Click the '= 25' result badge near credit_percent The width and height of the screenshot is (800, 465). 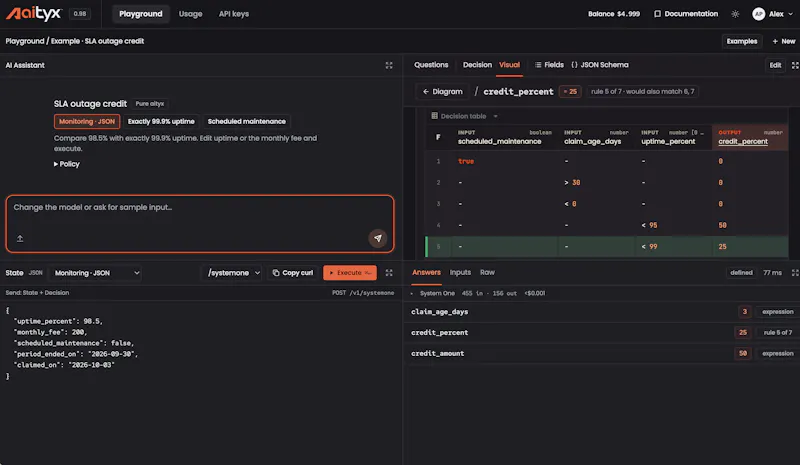pos(570,92)
